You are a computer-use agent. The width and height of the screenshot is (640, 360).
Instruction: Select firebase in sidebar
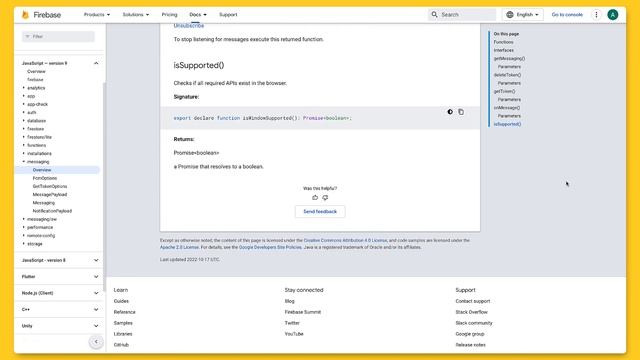click(35, 80)
